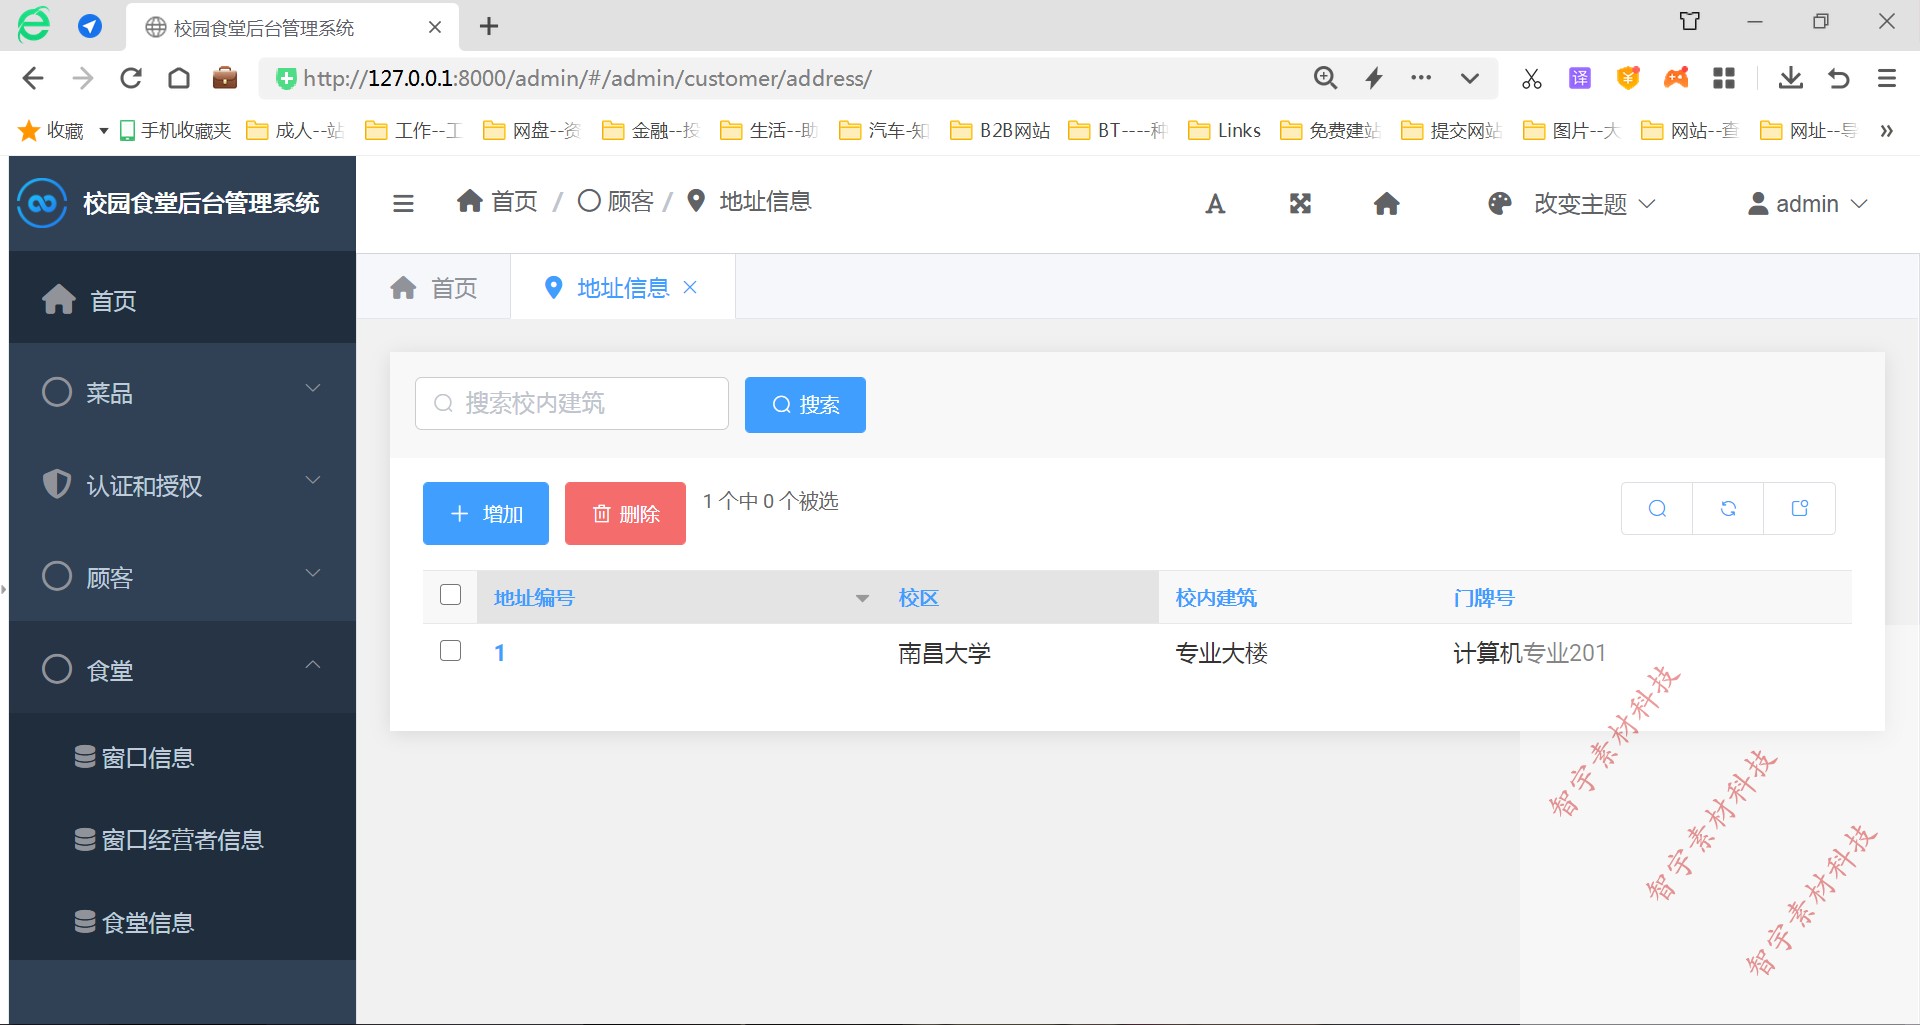Expand the 顾客 sidebar menu
Image resolution: width=1920 pixels, height=1025 pixels.
click(x=182, y=577)
